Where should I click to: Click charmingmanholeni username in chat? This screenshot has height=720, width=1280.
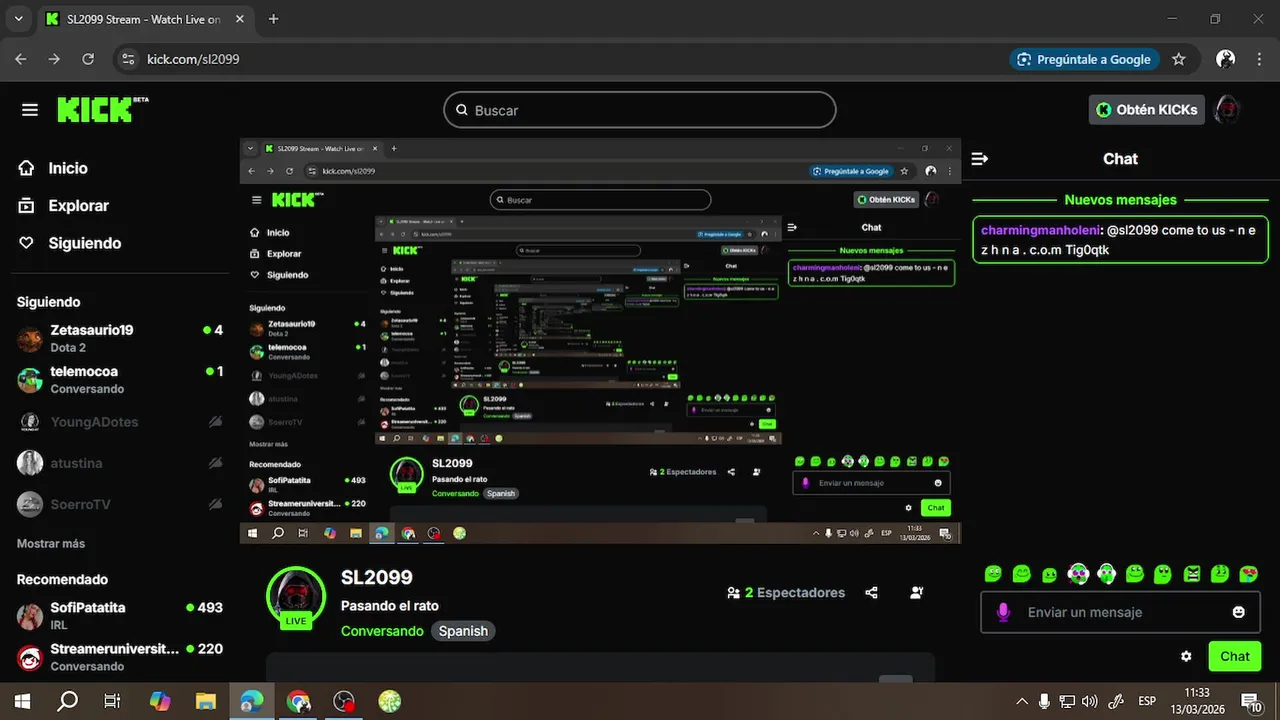click(x=1040, y=230)
